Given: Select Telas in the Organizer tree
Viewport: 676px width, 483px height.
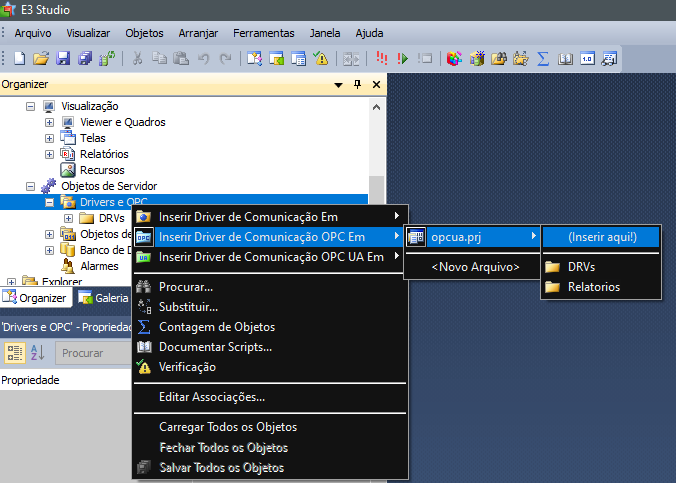Looking at the screenshot, I should 93,138.
